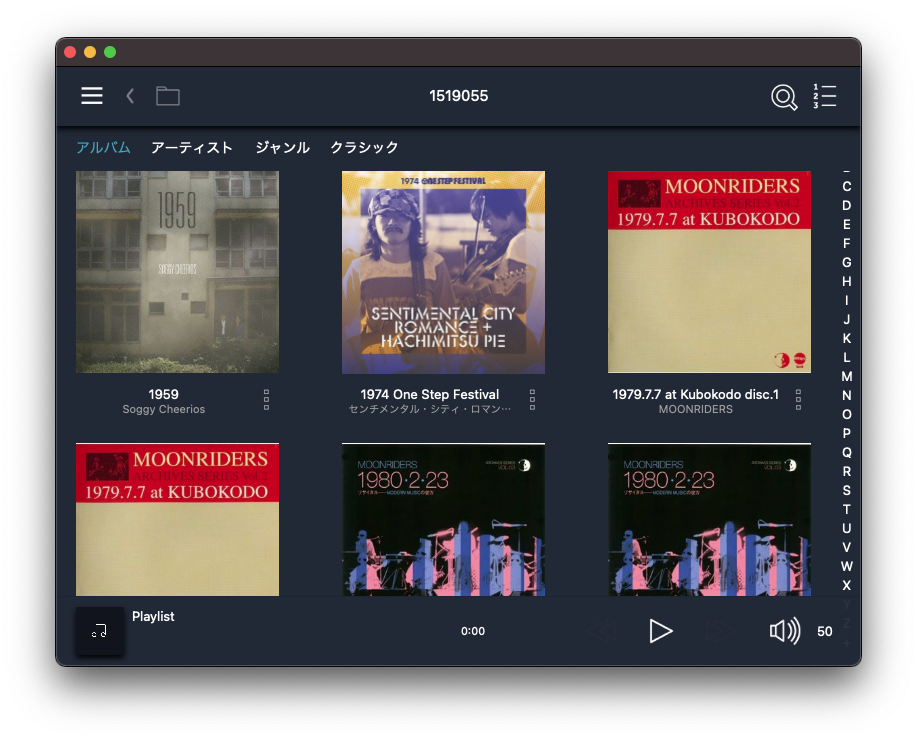Jump to letter F in index
917x740 pixels.
tap(846, 243)
